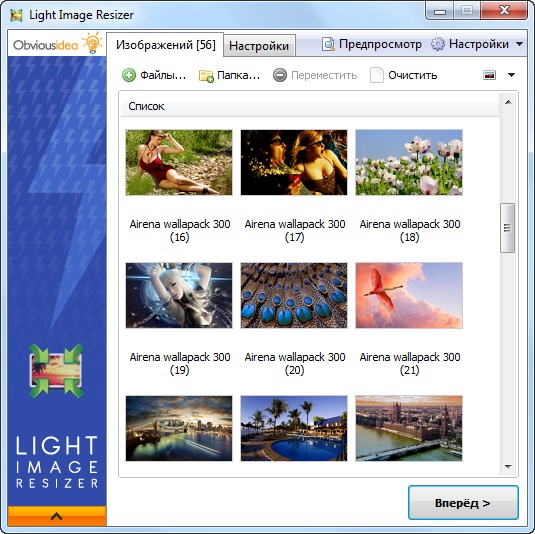Viewport: 535px width, 534px height.
Task: Click the Preview magnifier page icon
Action: click(328, 44)
